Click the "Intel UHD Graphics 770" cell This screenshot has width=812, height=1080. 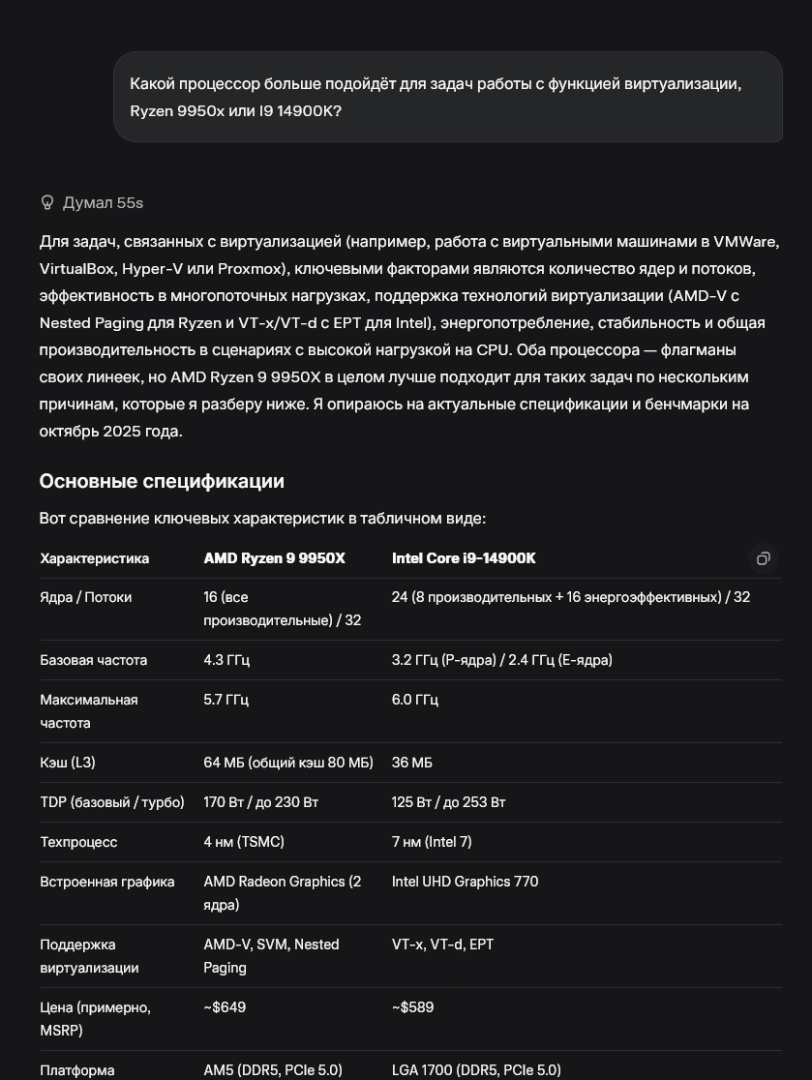point(465,882)
